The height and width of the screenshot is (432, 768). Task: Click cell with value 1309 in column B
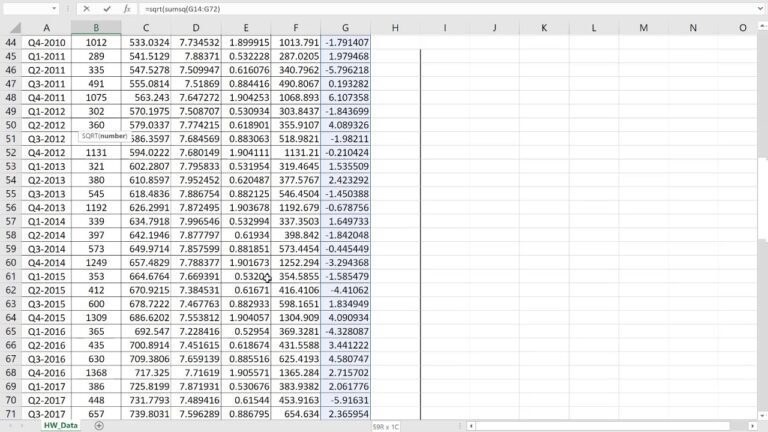[96, 316]
